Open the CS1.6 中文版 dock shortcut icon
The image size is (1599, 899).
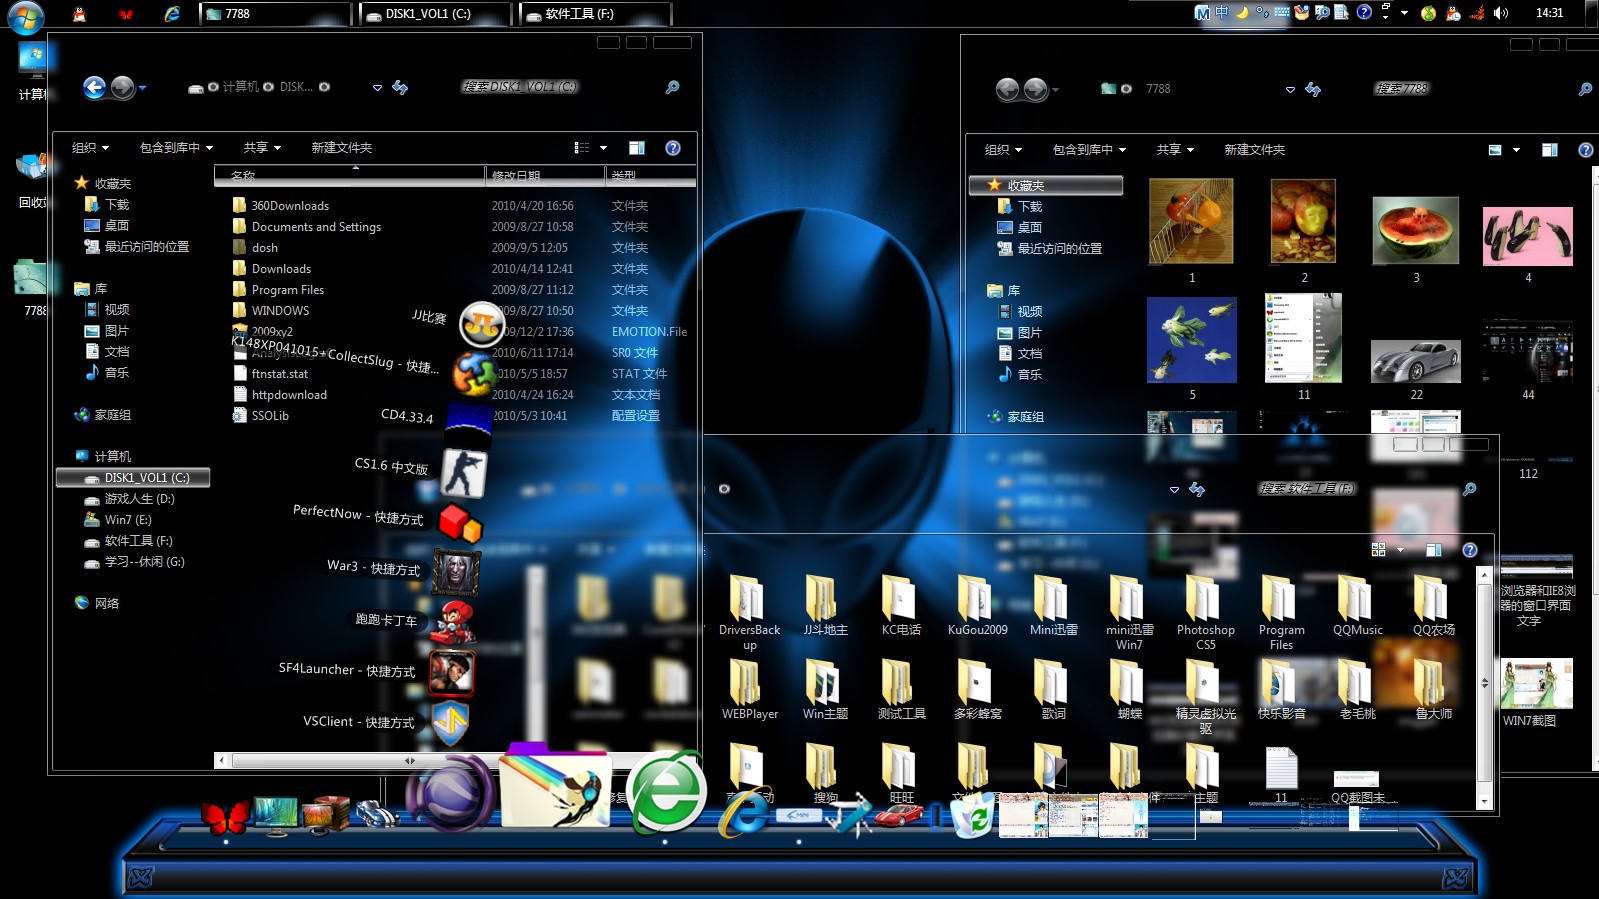(464, 472)
